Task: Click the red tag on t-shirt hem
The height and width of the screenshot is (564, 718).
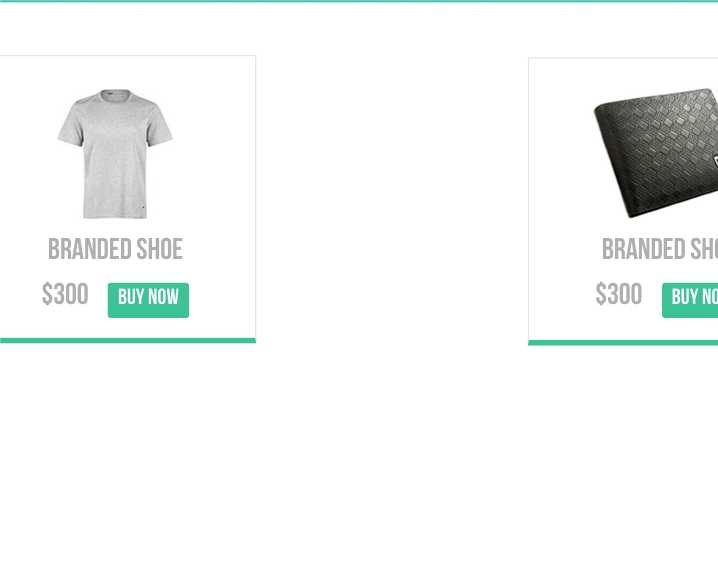Action: (143, 208)
